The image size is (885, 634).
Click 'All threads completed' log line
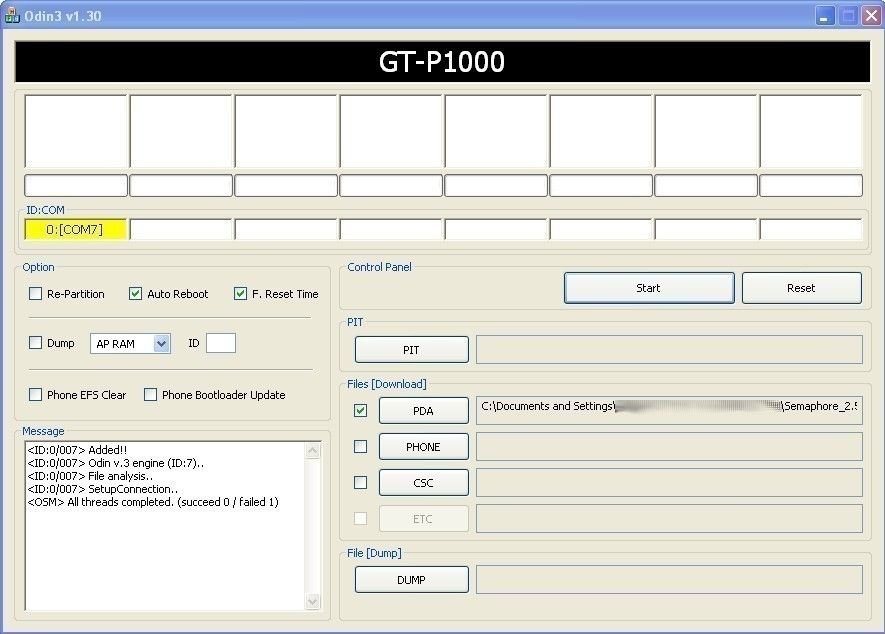coord(153,502)
